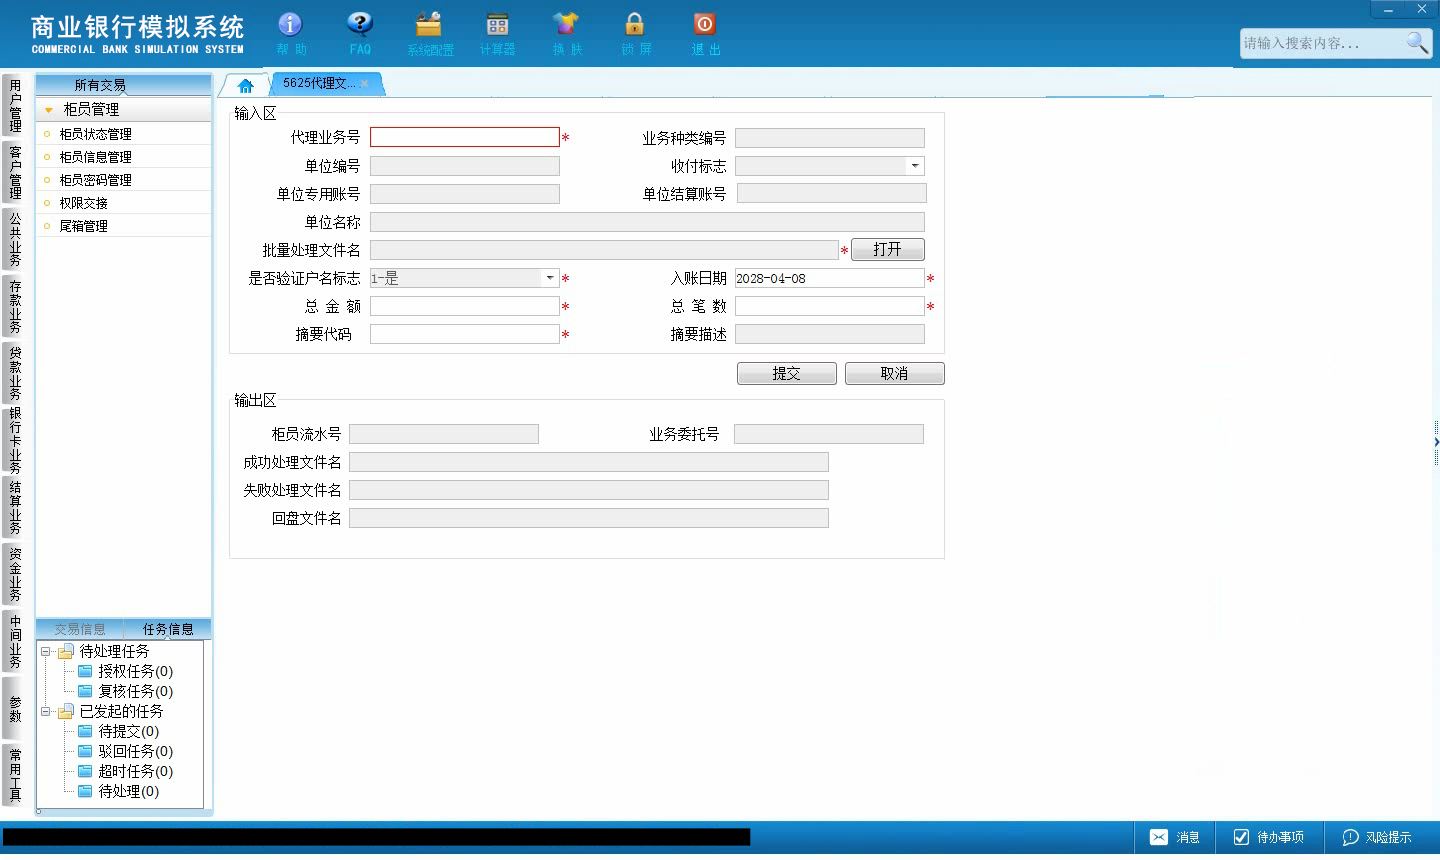This screenshot has width=1440, height=860.
Task: Open the 客户管理 side tab
Action: (x=15, y=172)
